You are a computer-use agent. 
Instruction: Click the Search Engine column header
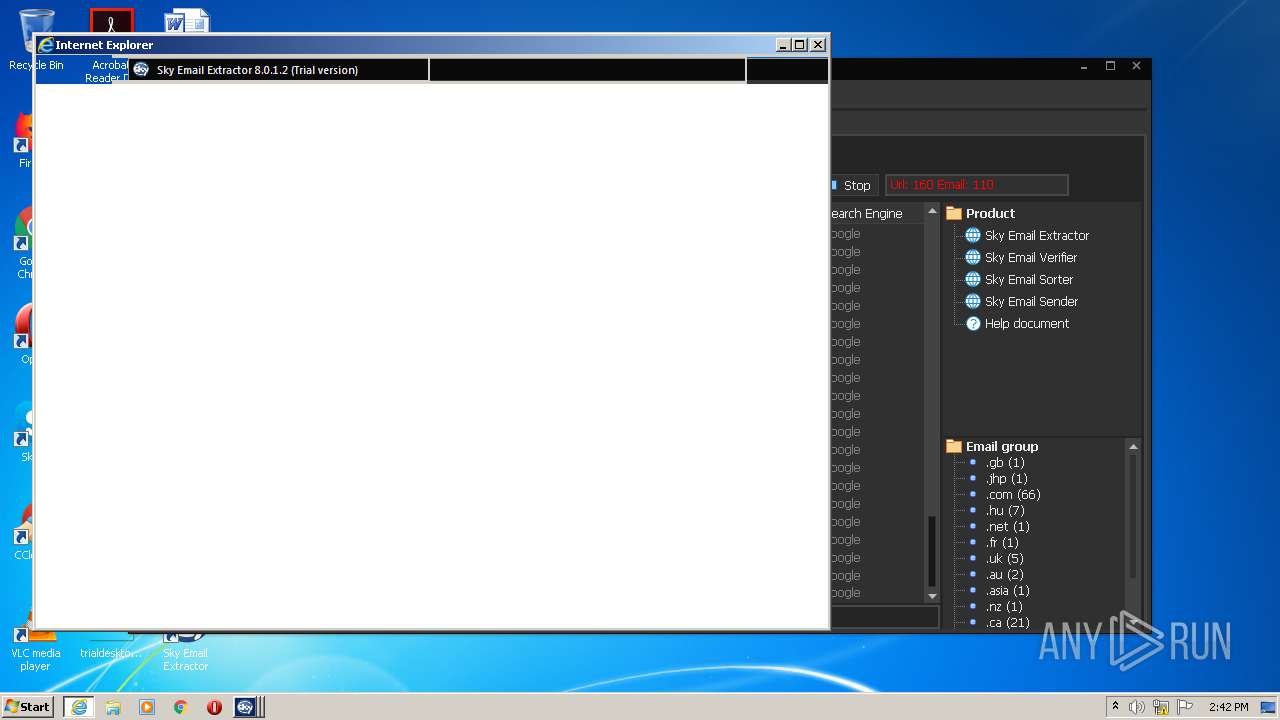(876, 213)
